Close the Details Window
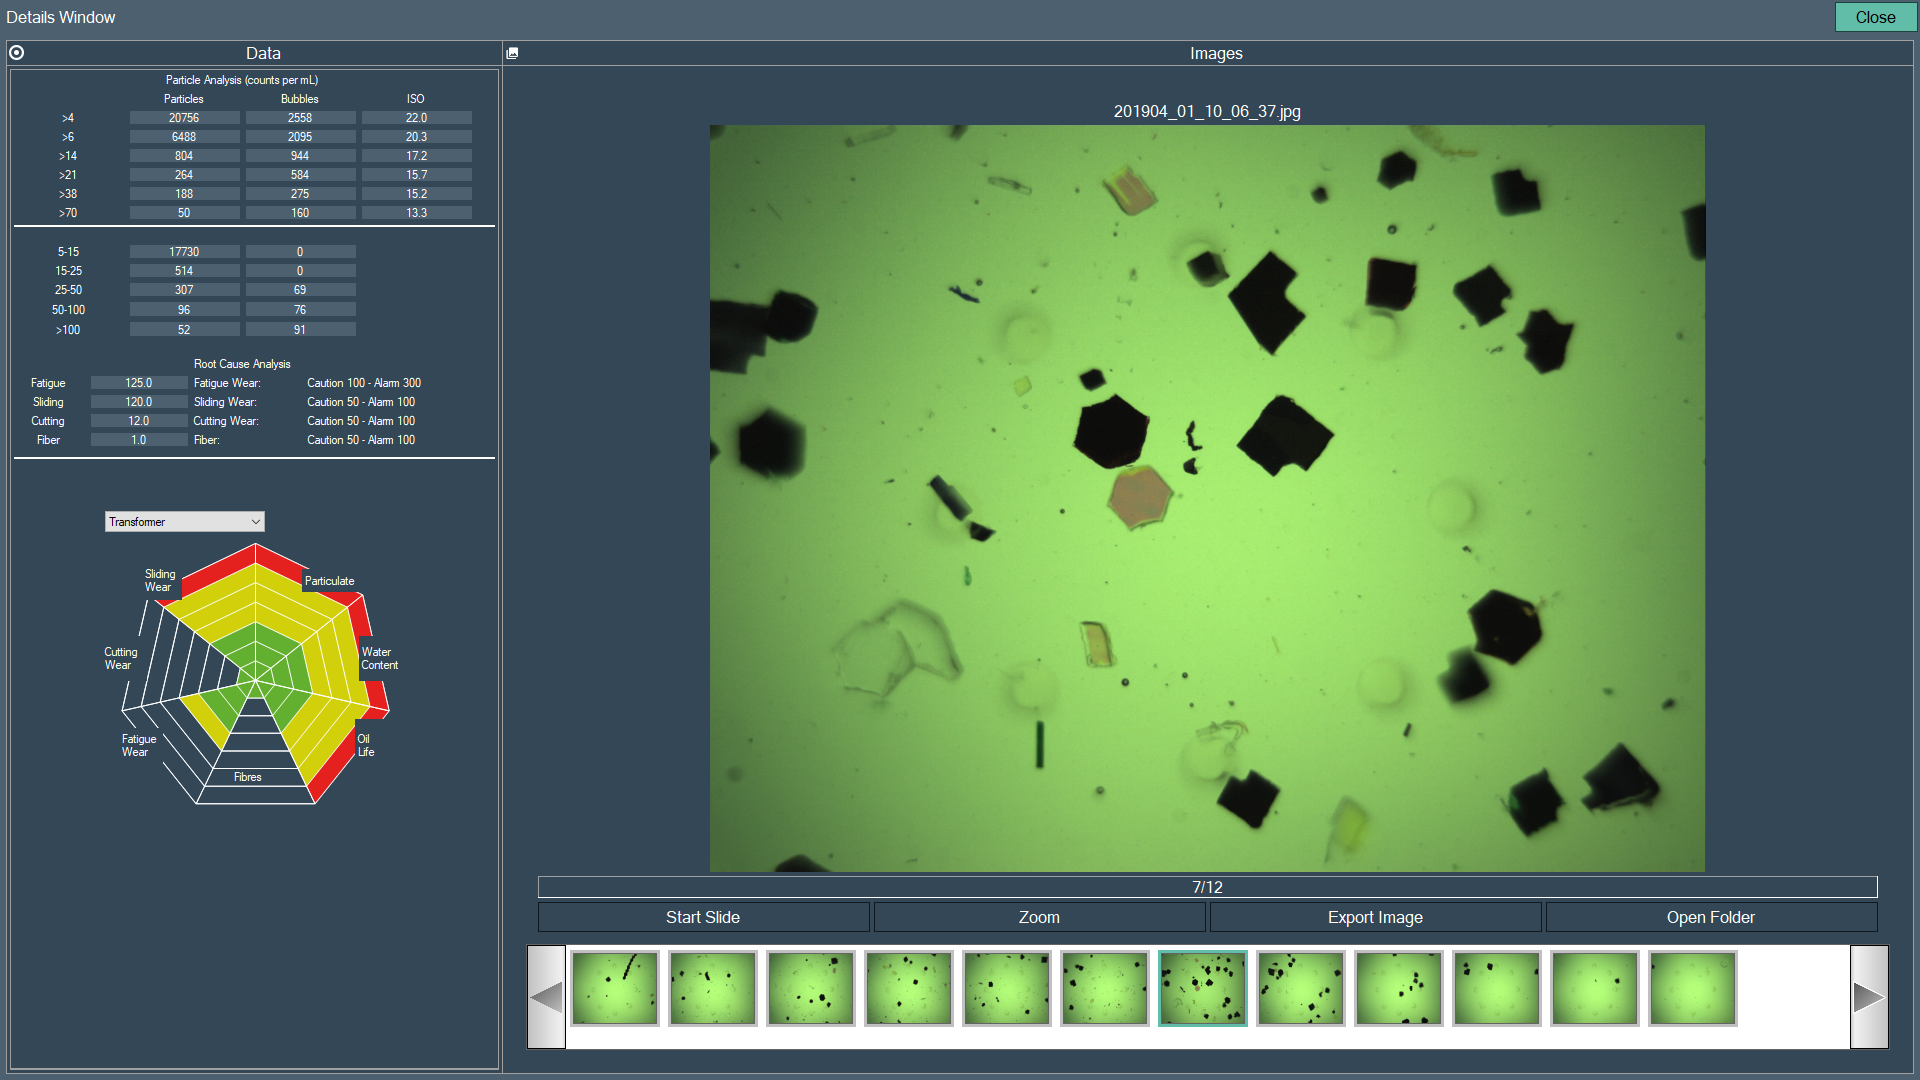Screen dimensions: 1920x1080 click(x=1875, y=17)
